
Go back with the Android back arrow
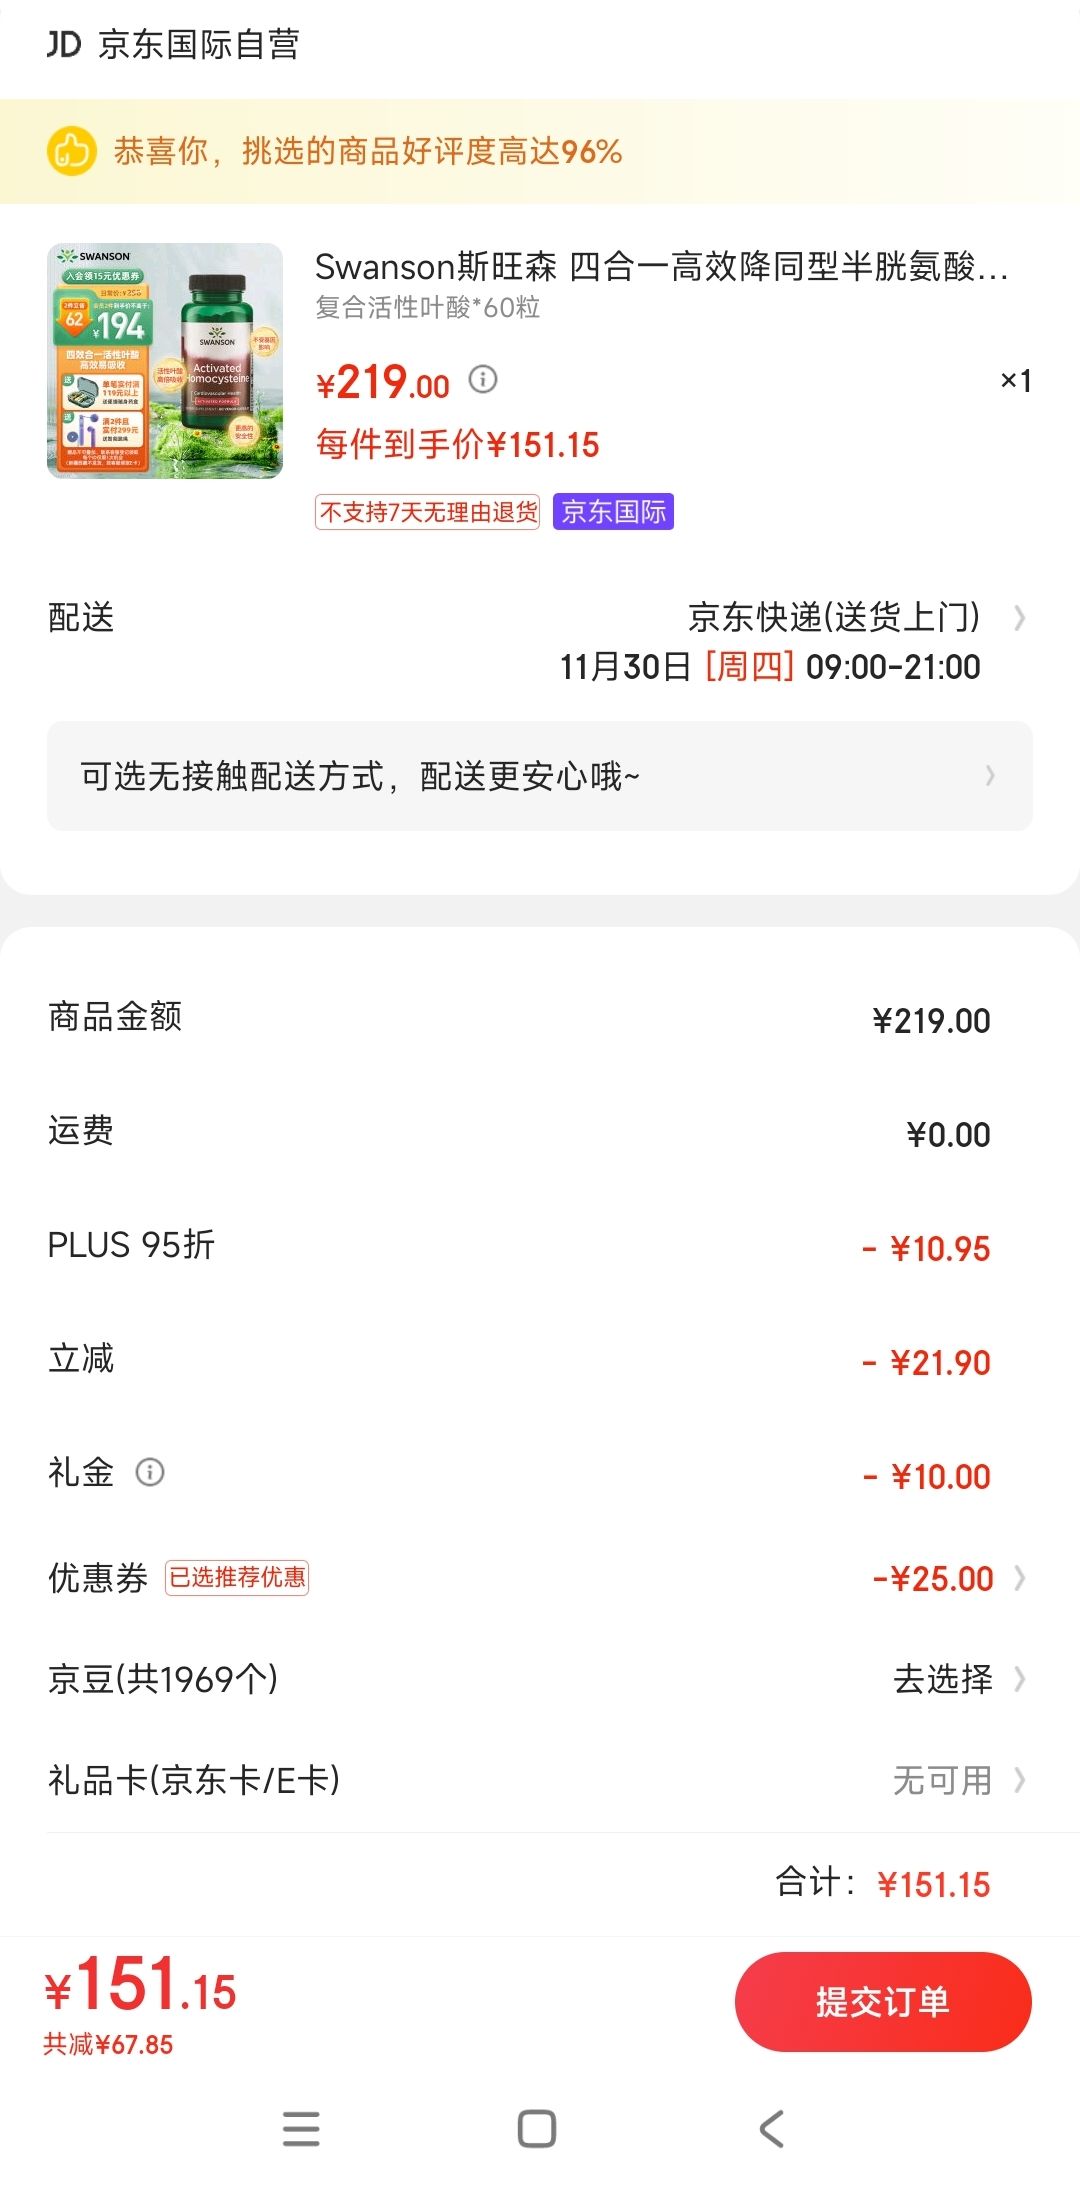click(x=771, y=2129)
